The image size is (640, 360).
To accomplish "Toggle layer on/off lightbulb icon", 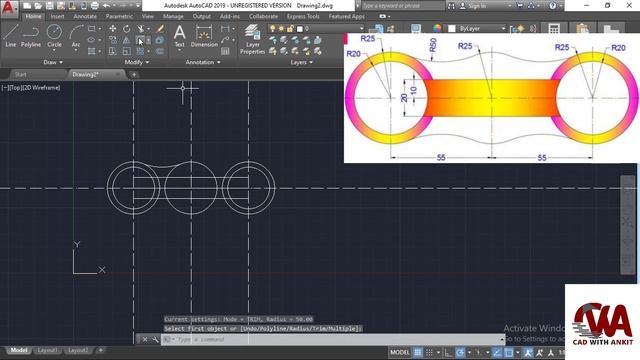I will click(273, 29).
